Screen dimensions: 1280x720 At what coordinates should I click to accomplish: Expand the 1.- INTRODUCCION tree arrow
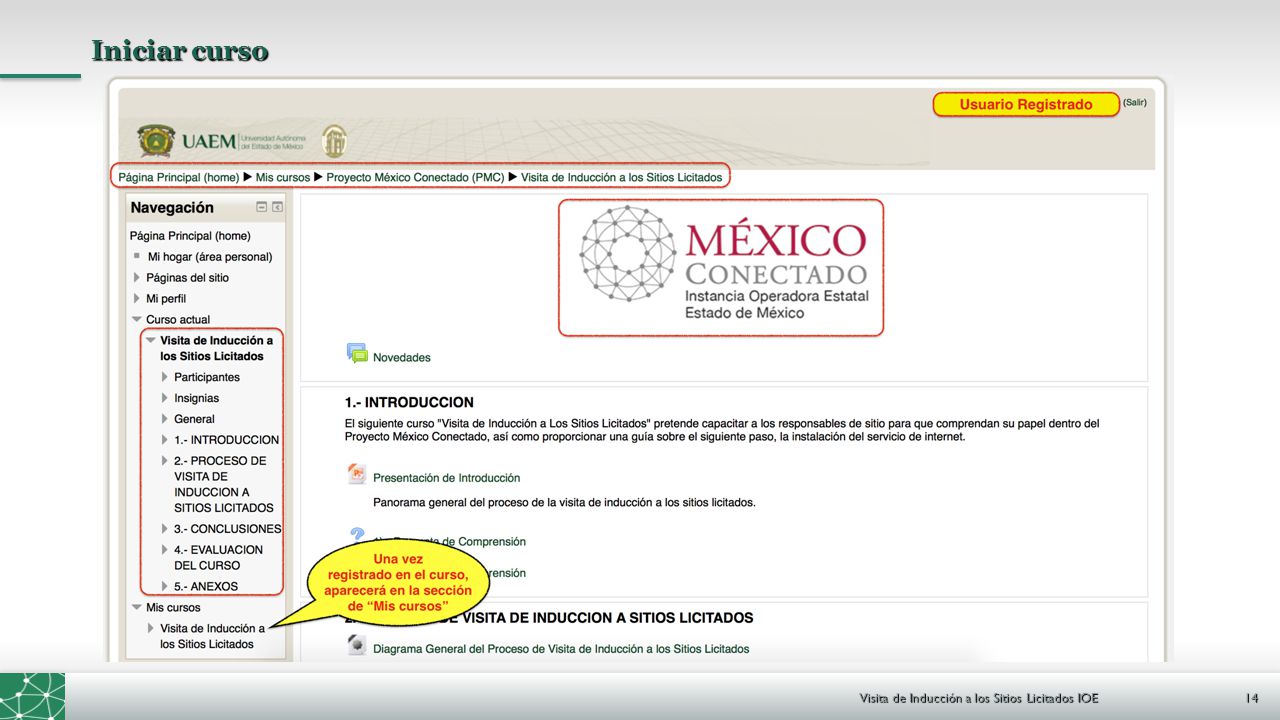165,440
